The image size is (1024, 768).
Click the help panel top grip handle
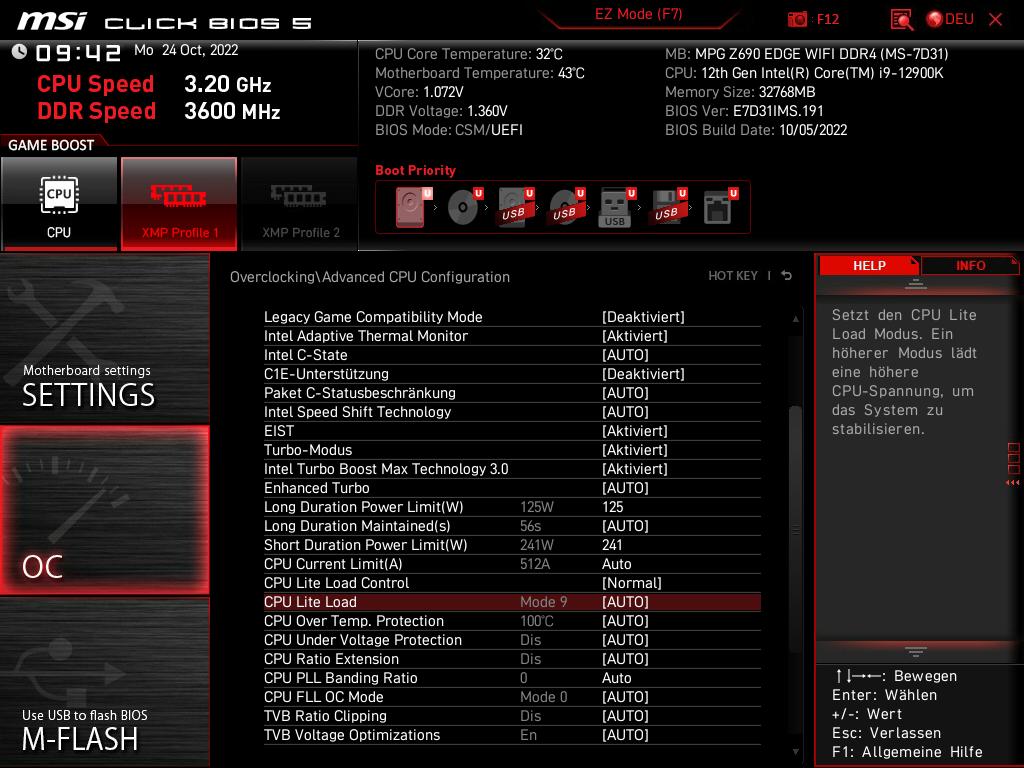tap(915, 284)
